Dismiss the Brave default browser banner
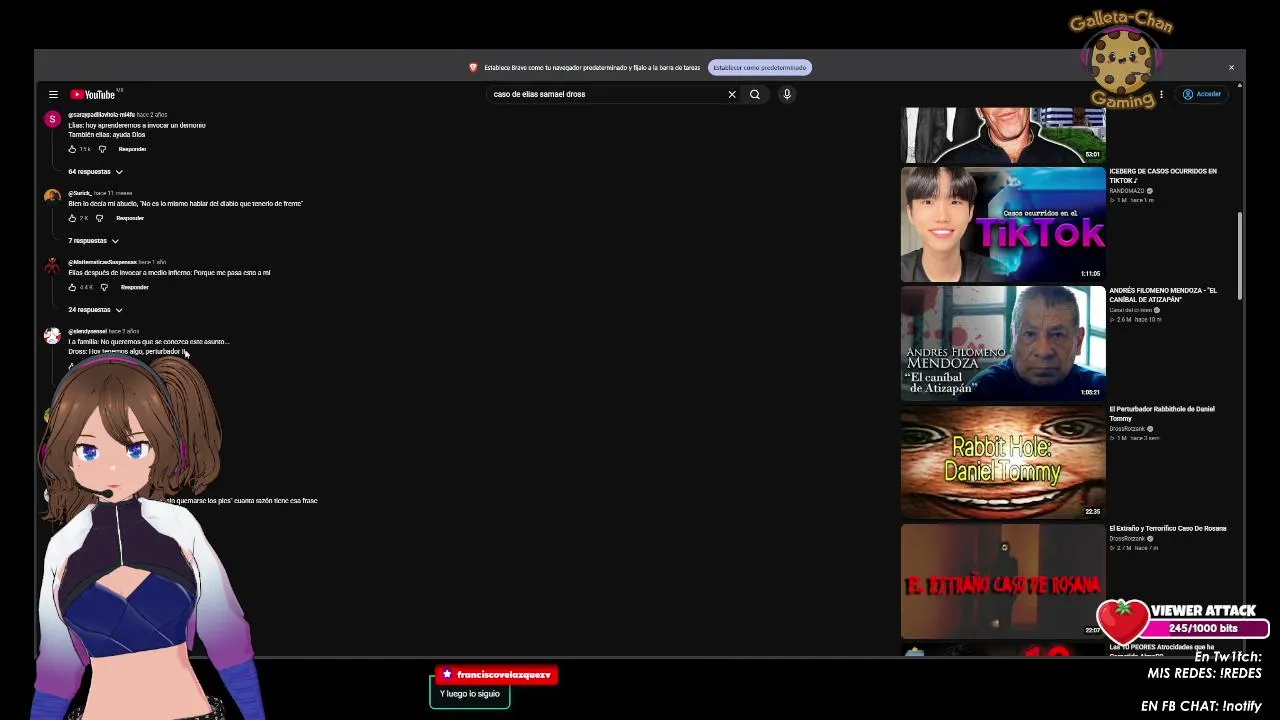 click(x=1231, y=67)
